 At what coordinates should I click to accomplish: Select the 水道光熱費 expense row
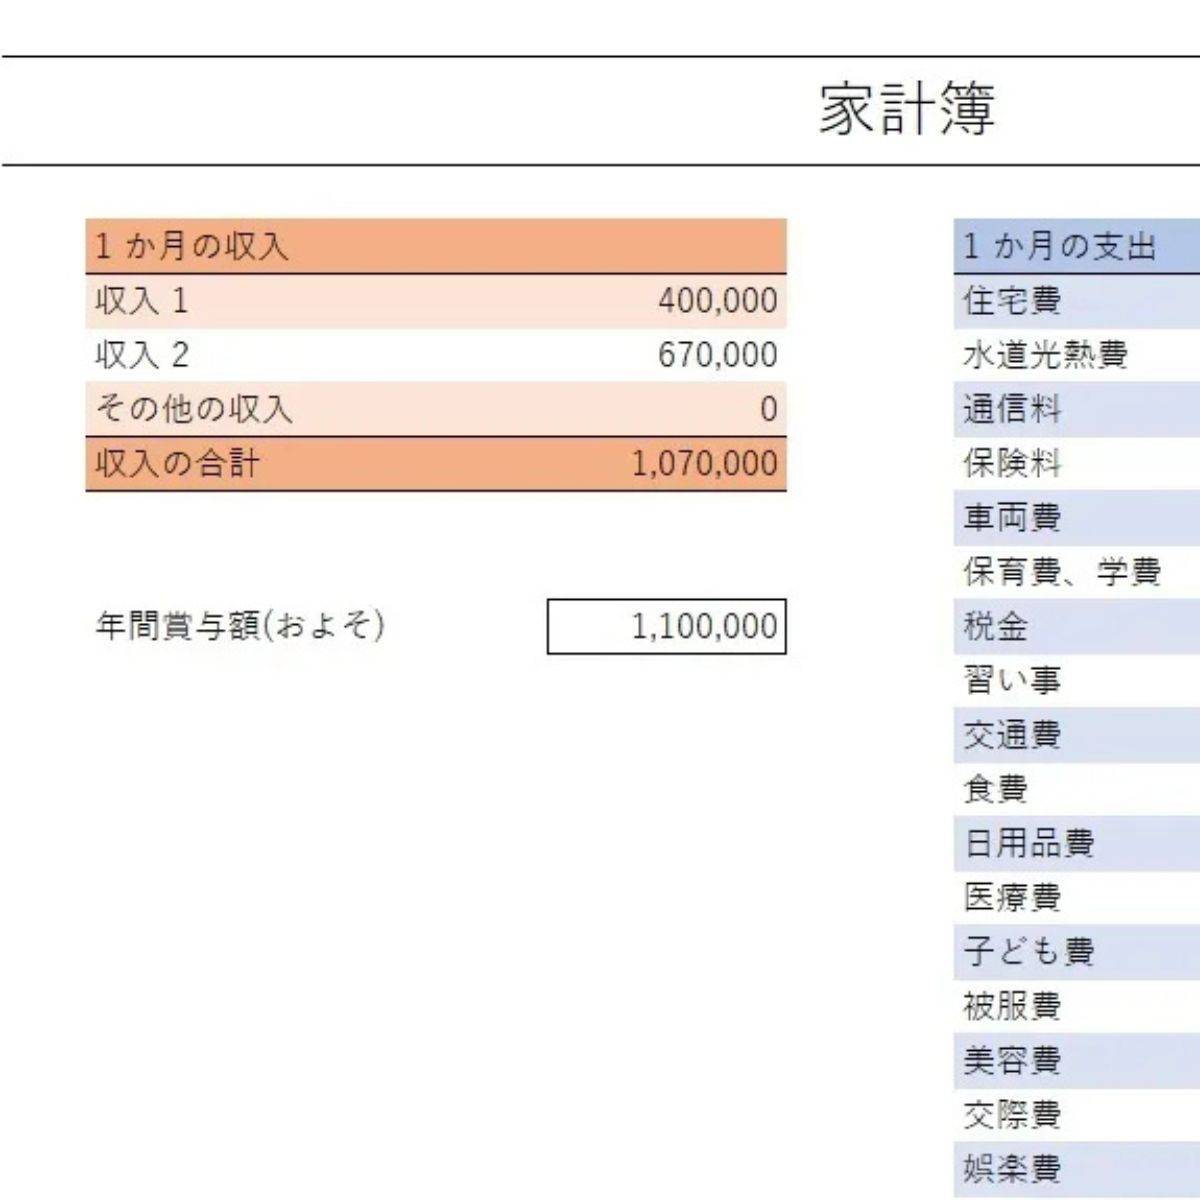coord(1077,355)
